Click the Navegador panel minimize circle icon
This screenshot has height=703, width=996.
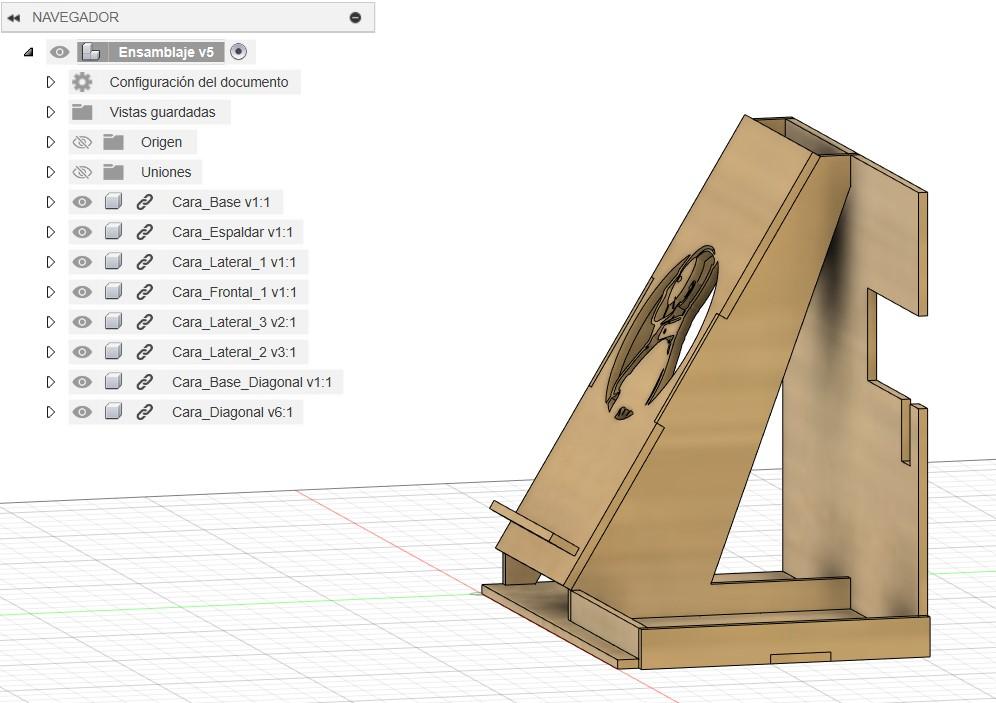356,18
